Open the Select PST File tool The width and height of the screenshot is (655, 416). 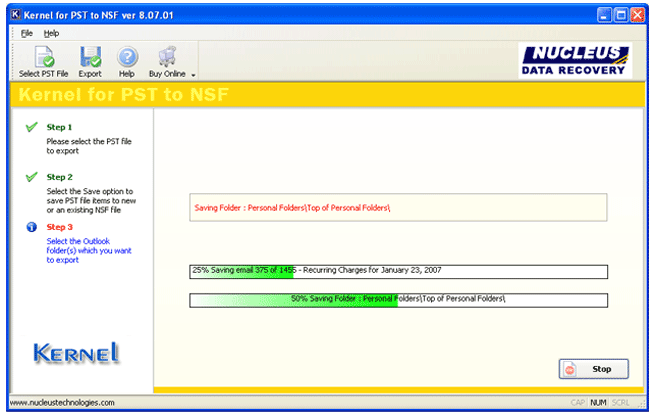pos(43,62)
